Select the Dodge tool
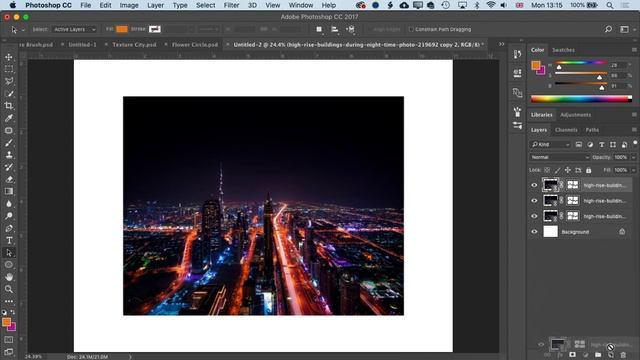The width and height of the screenshot is (640, 360). click(9, 216)
